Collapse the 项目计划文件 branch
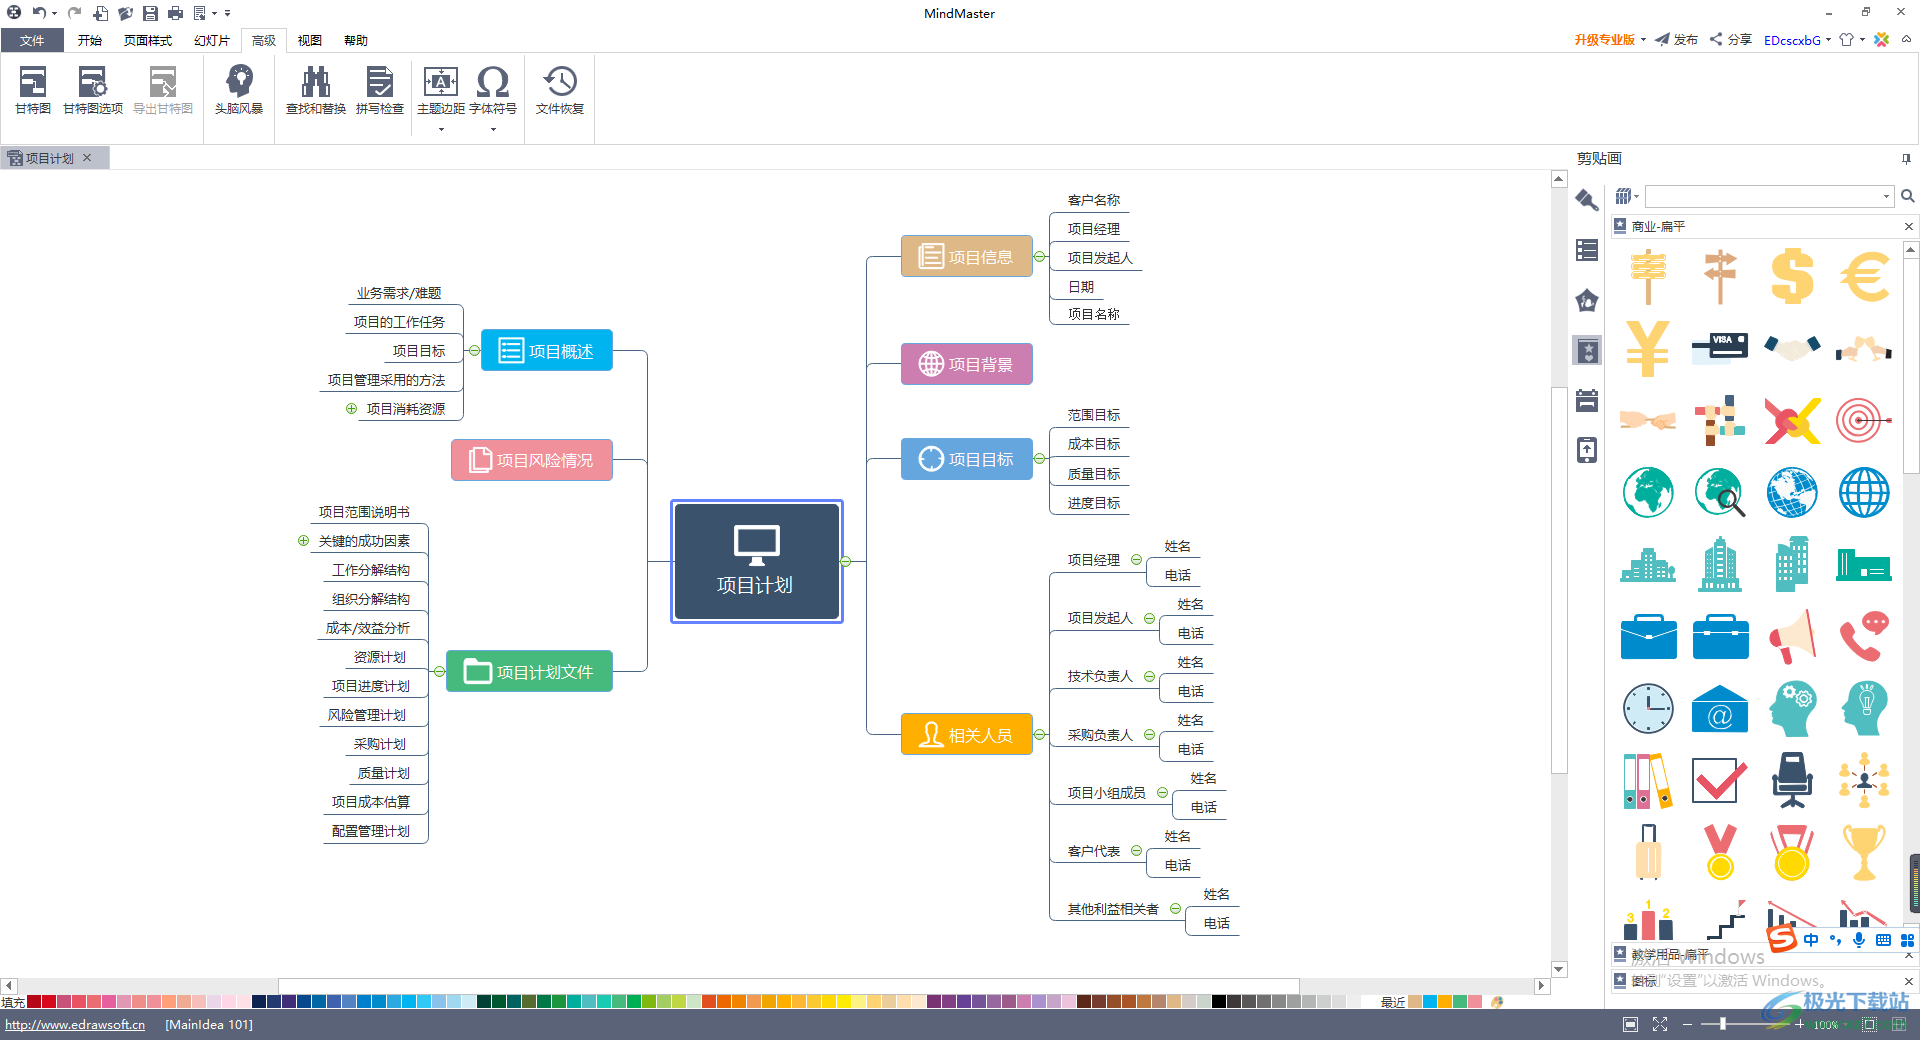This screenshot has height=1040, width=1920. click(x=439, y=671)
